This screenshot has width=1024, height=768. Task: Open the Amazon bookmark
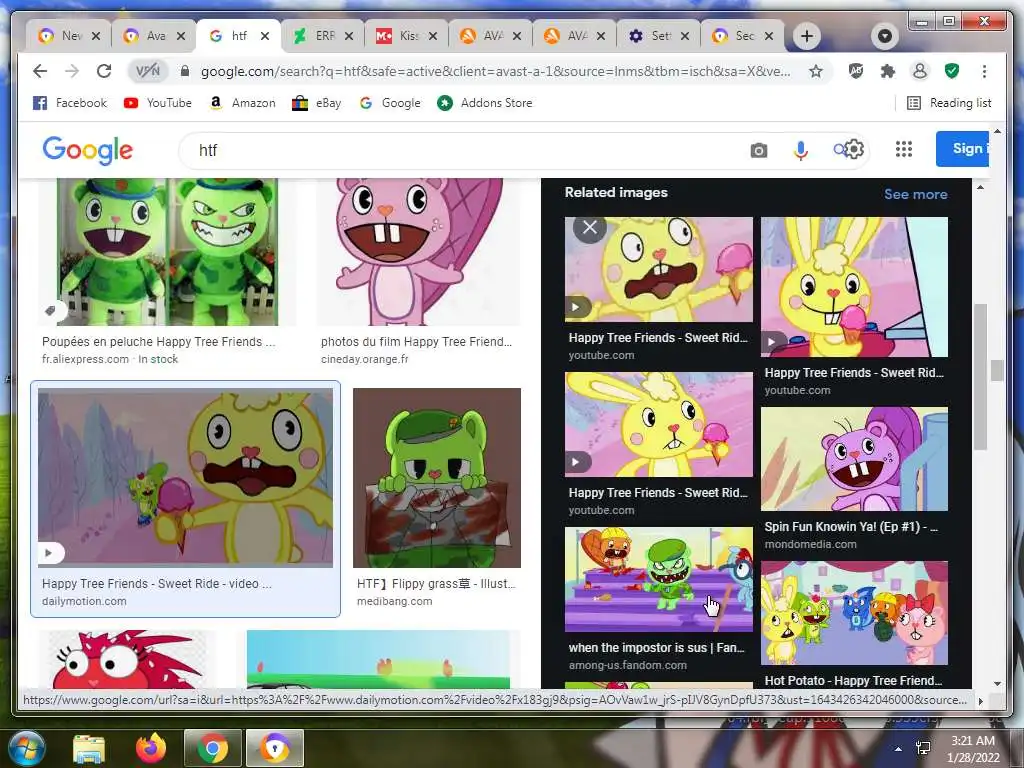click(242, 103)
